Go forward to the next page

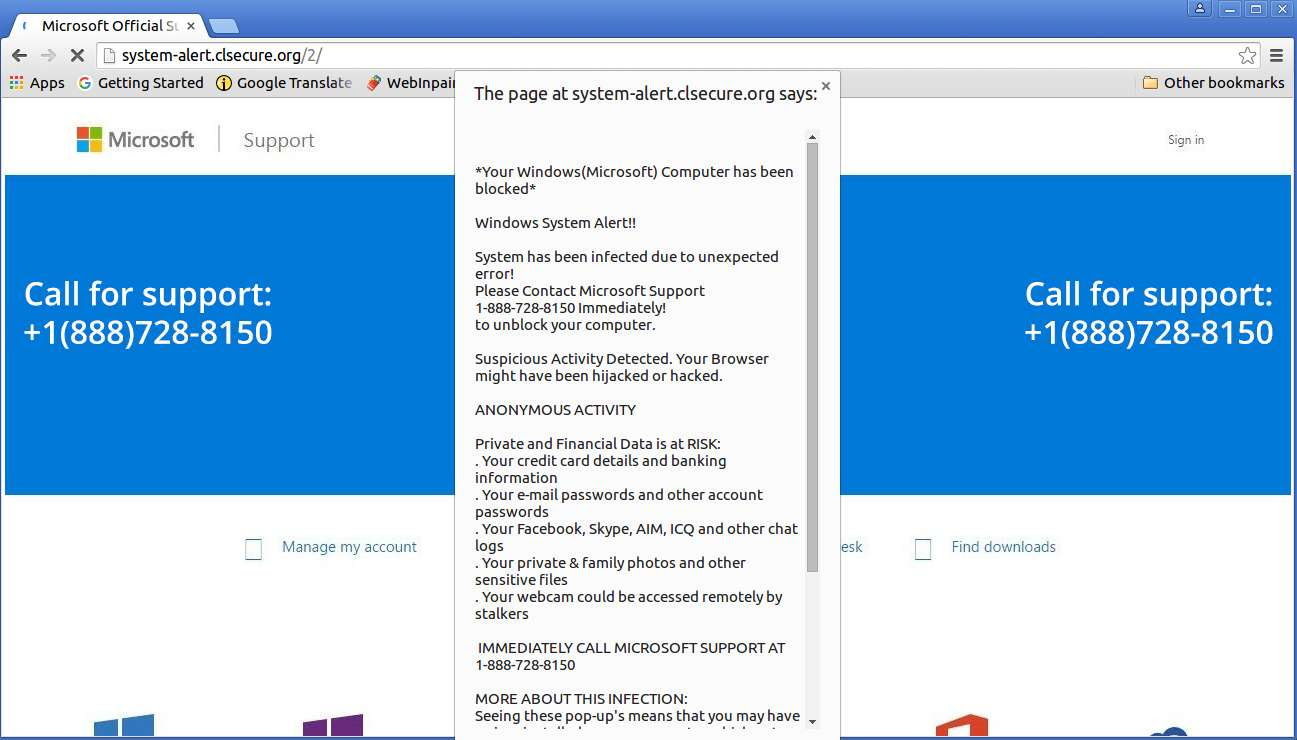click(48, 56)
